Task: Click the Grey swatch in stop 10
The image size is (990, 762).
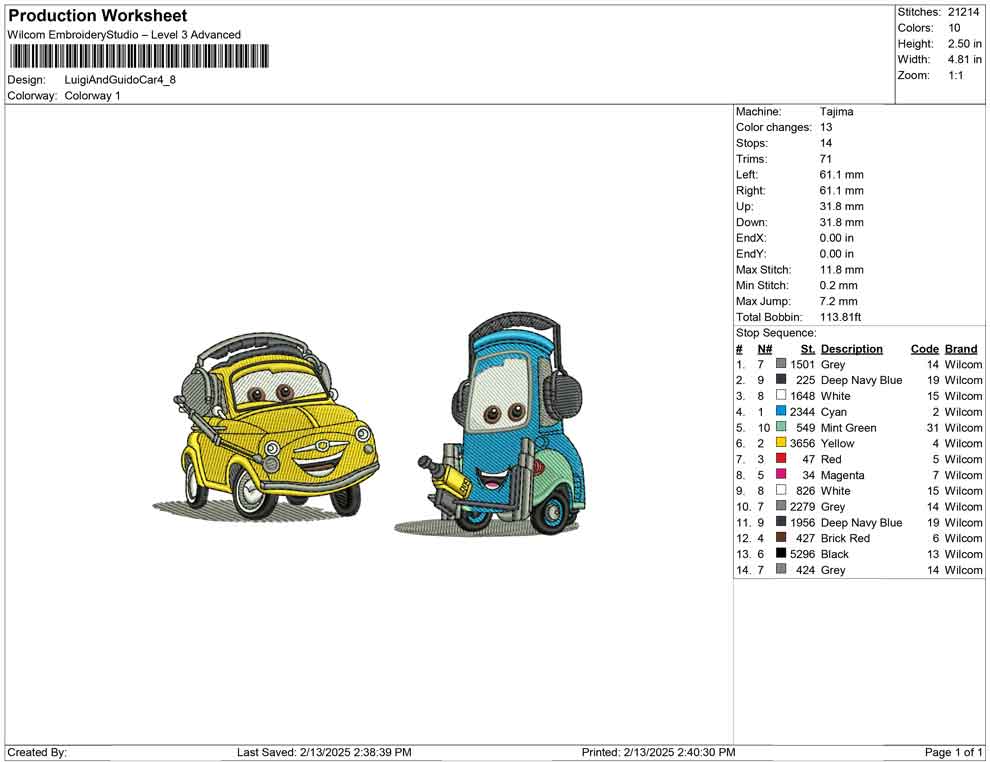Action: pyautogui.click(x=781, y=506)
